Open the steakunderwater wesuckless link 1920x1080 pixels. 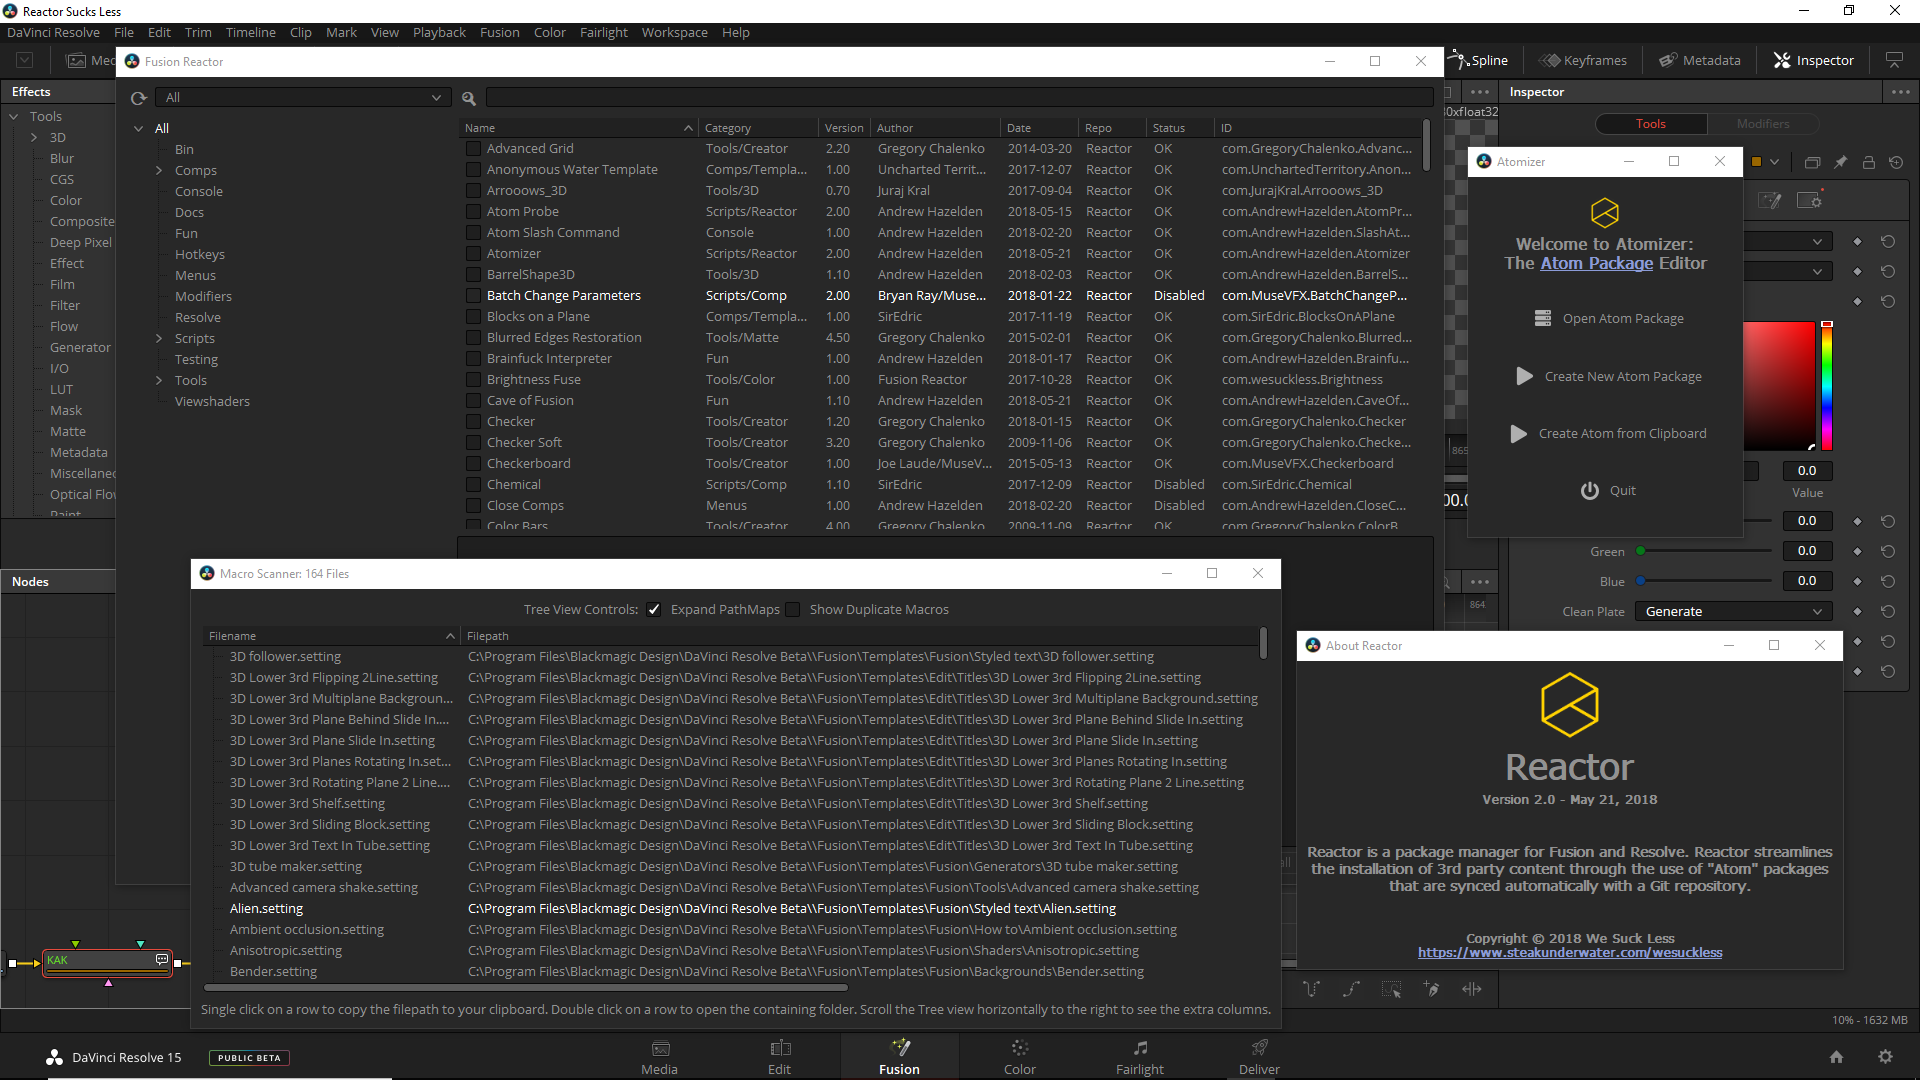[1569, 953]
